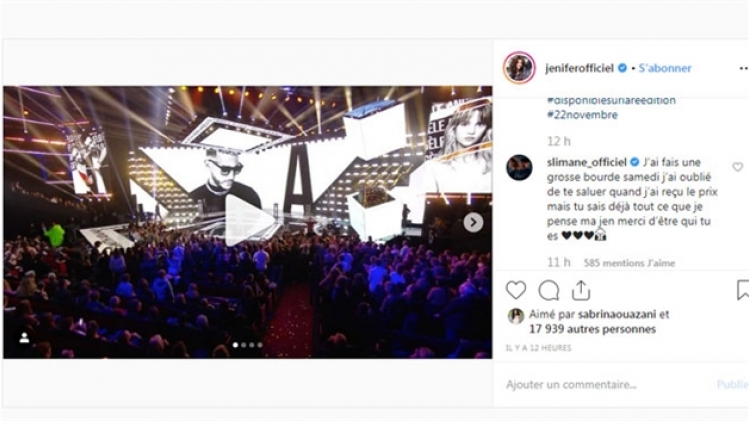View 585 mentions J'aime on the comment
The width and height of the screenshot is (749, 421).
[629, 263]
